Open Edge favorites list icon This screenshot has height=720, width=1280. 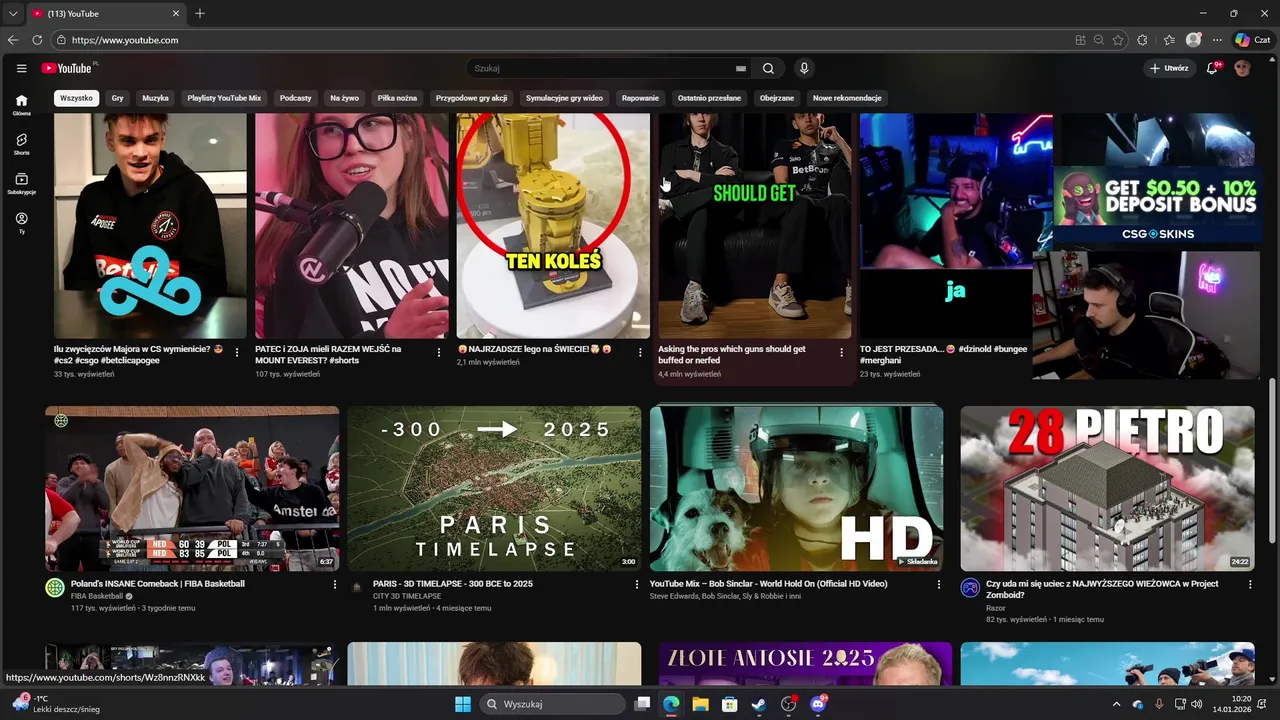click(x=1169, y=40)
